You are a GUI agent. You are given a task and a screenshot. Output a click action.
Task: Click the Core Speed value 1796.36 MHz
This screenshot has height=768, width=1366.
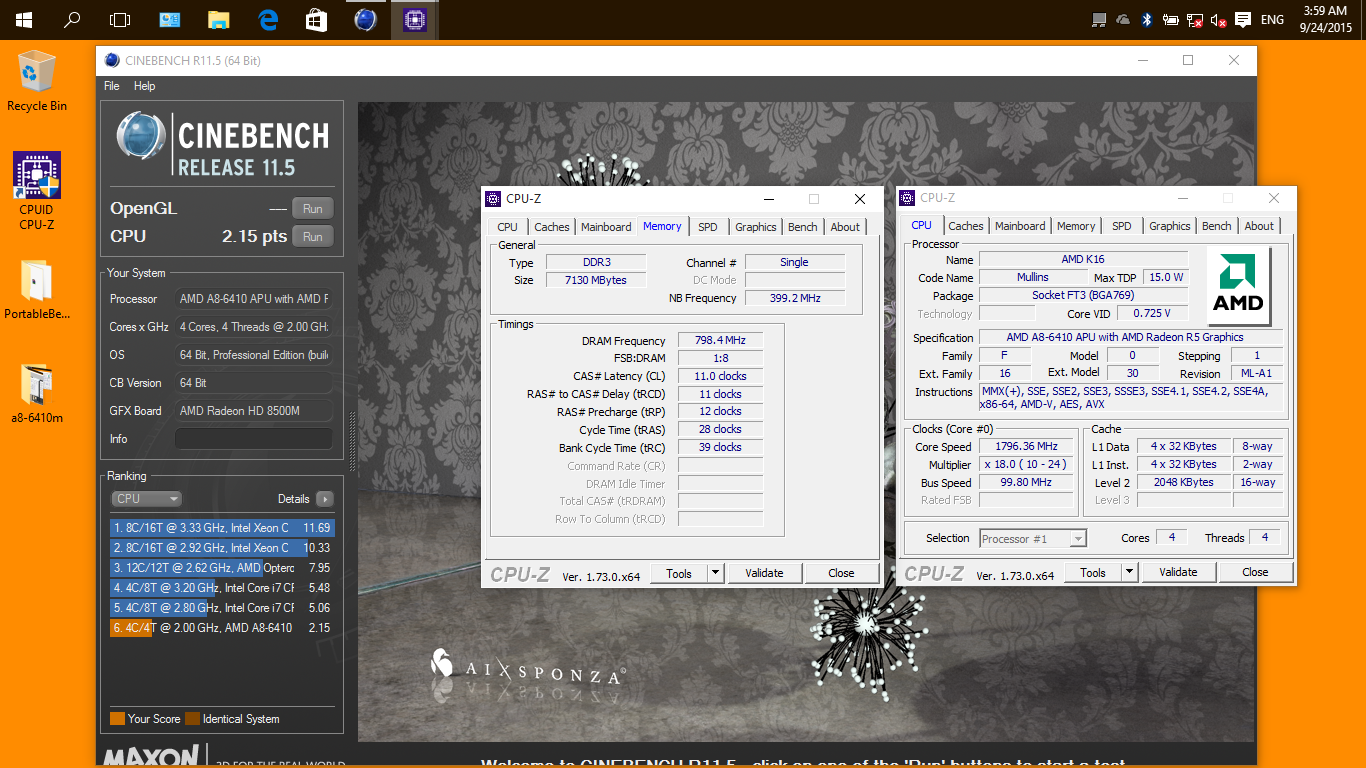pyautogui.click(x=1026, y=447)
